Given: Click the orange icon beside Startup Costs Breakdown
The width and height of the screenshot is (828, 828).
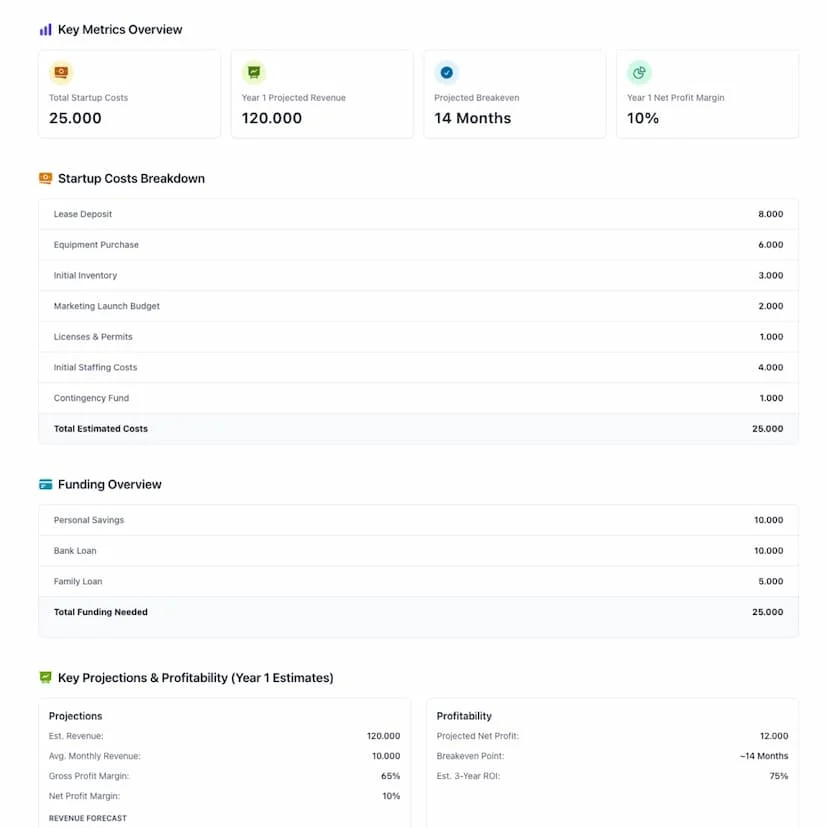Looking at the screenshot, I should tap(45, 178).
